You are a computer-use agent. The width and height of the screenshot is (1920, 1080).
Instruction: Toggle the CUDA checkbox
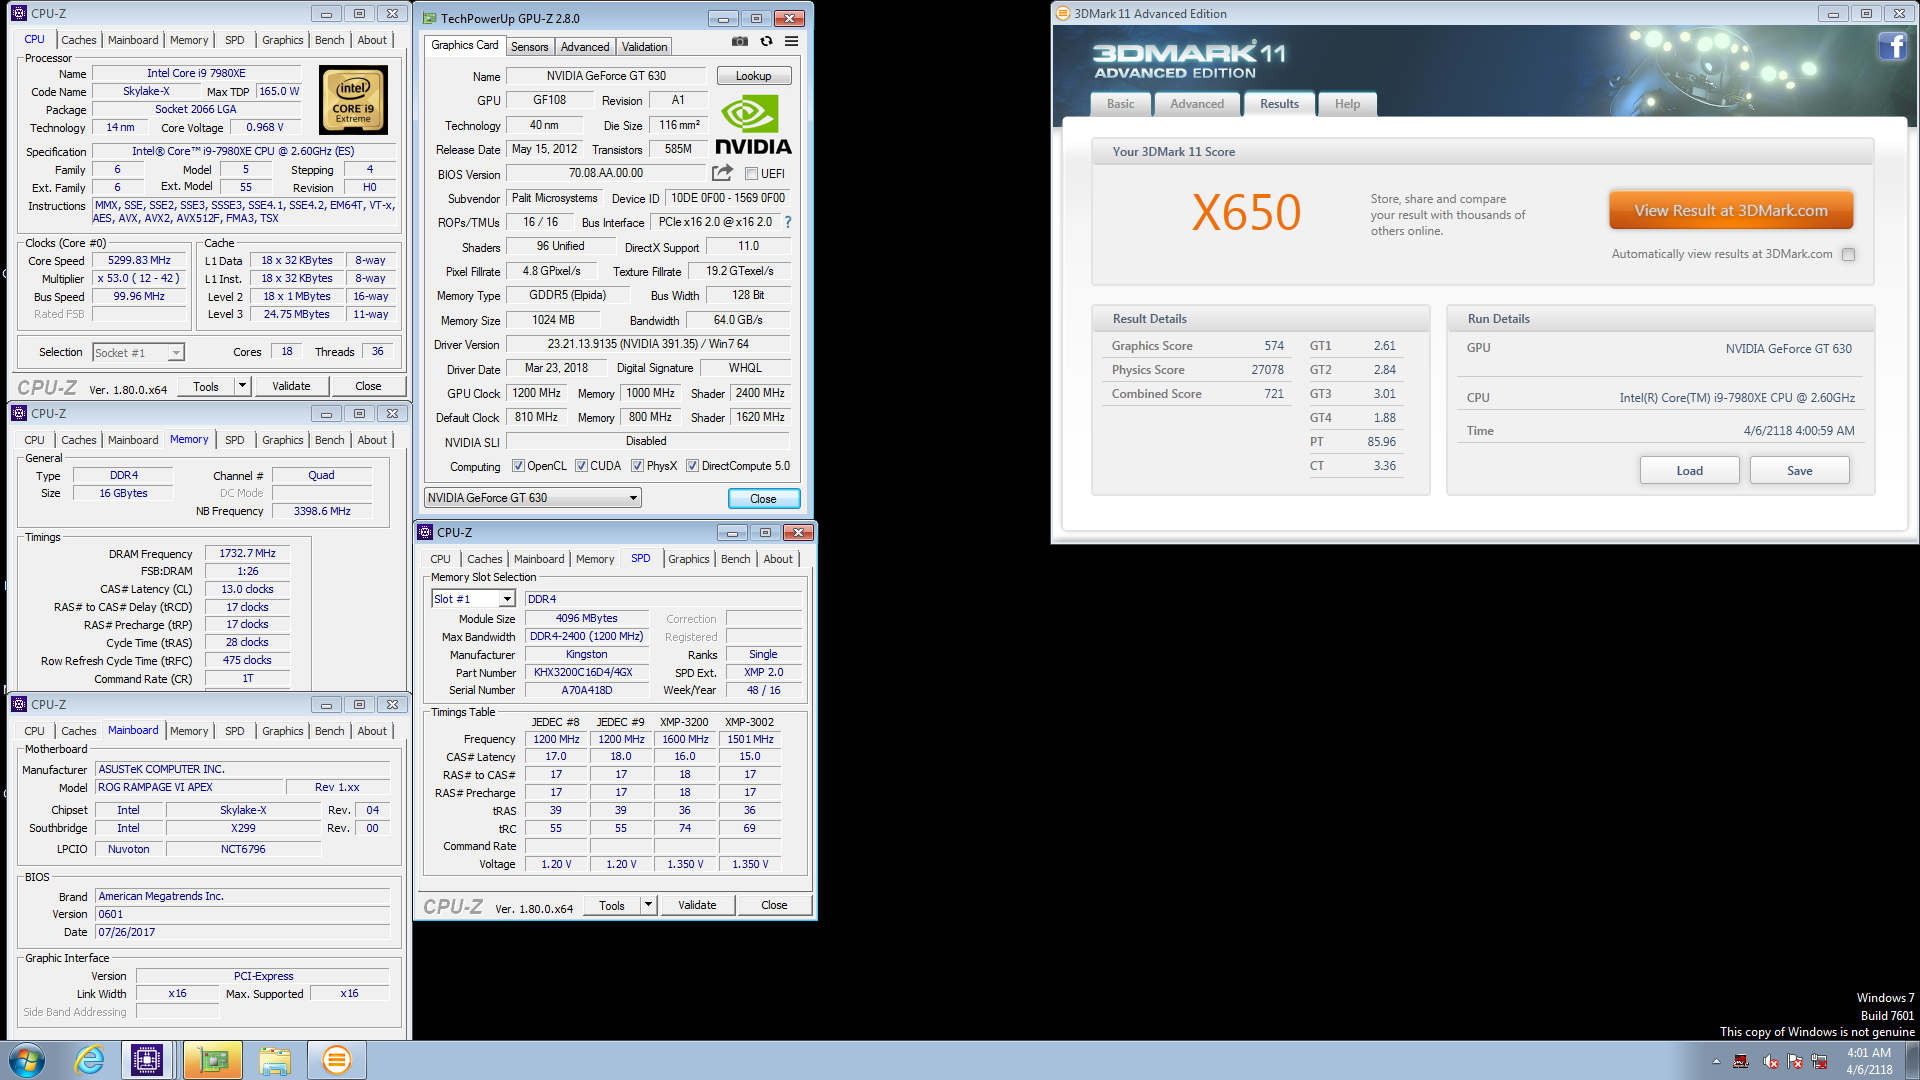[581, 466]
